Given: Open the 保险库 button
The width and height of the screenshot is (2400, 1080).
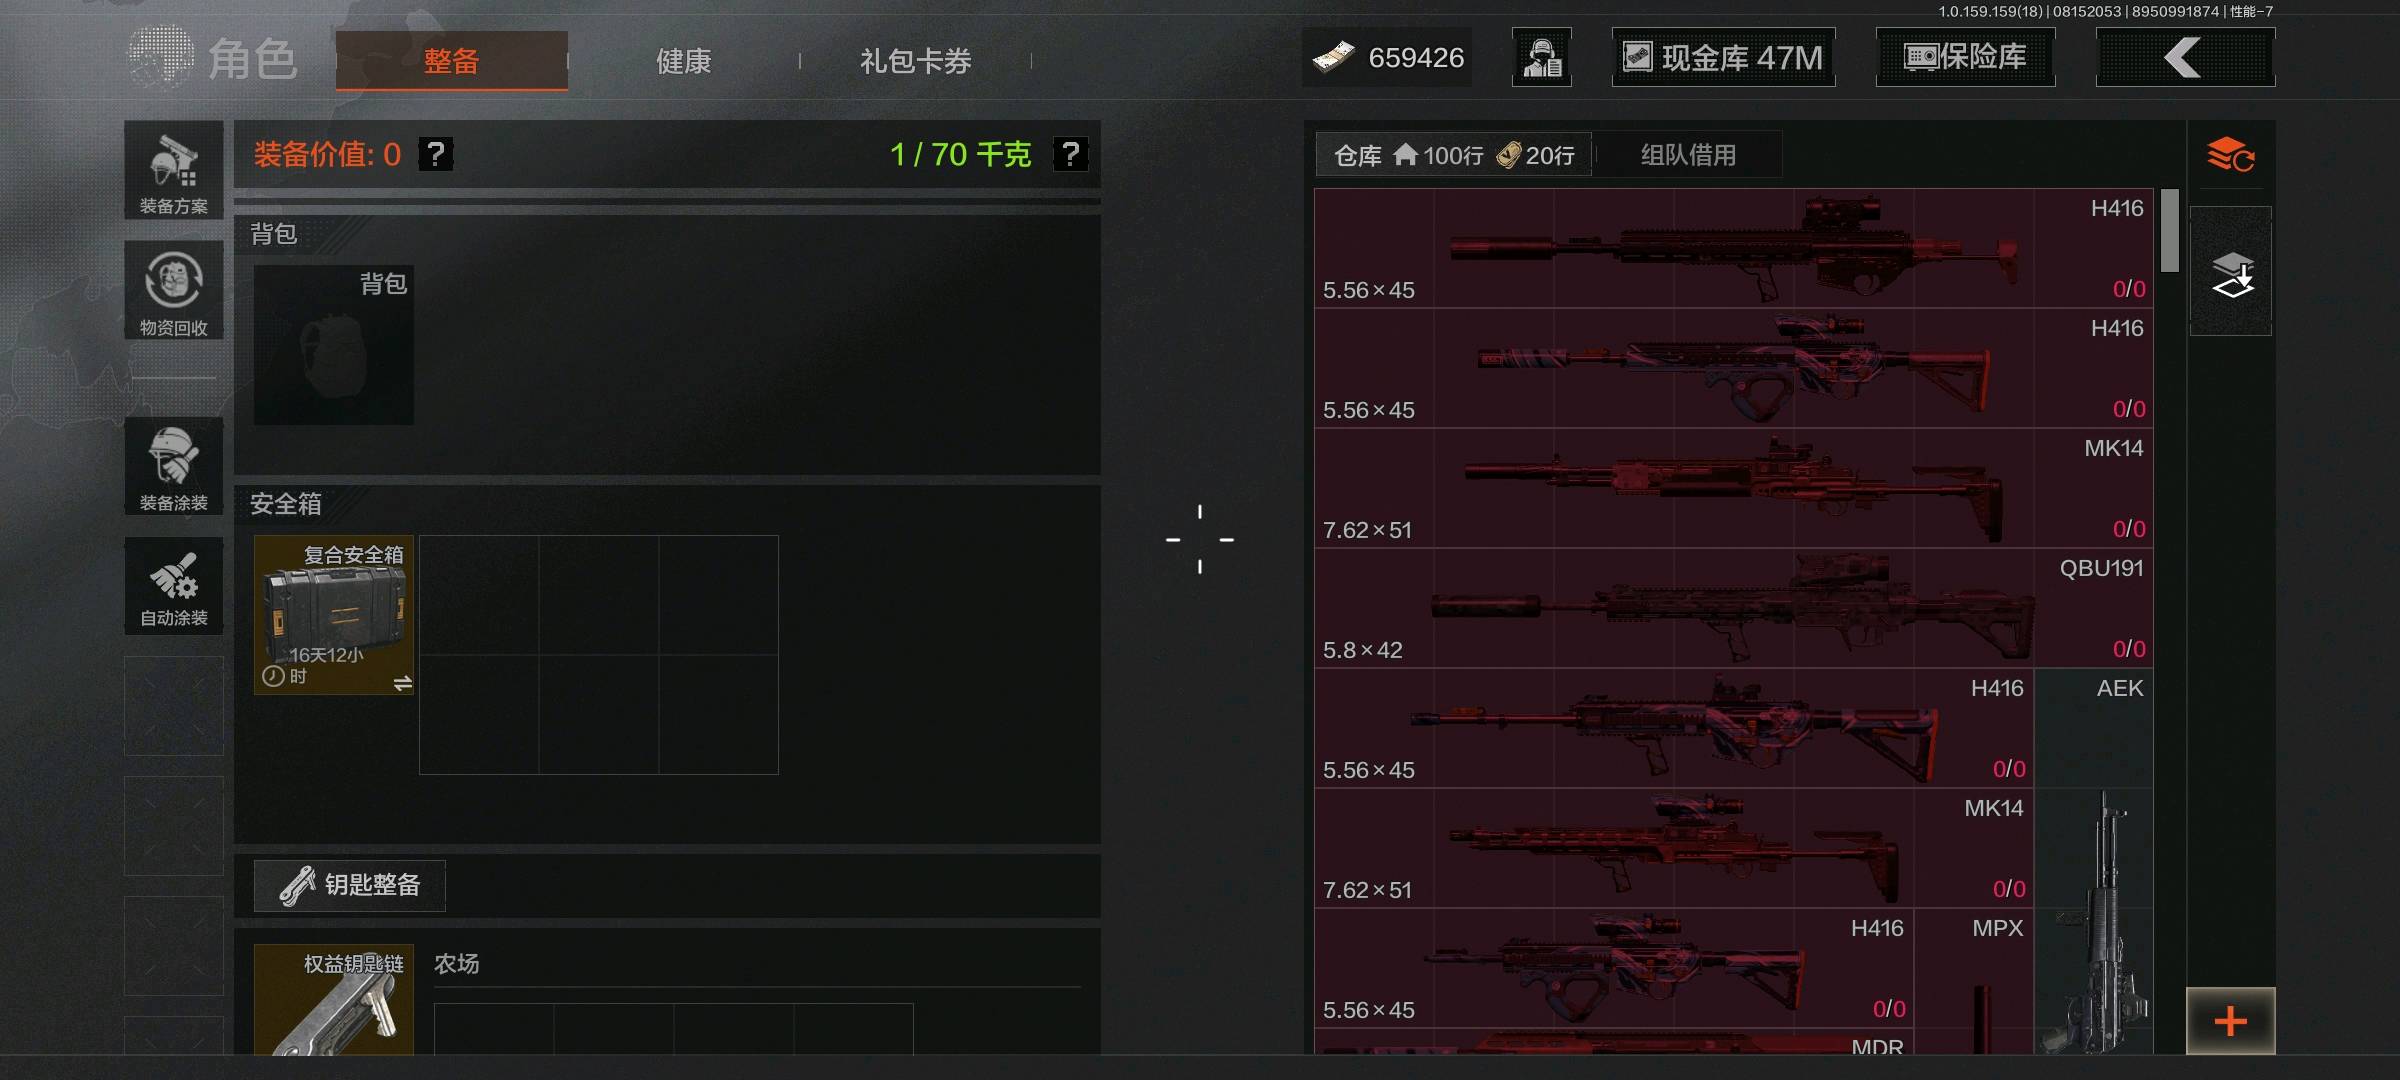Looking at the screenshot, I should point(1966,57).
